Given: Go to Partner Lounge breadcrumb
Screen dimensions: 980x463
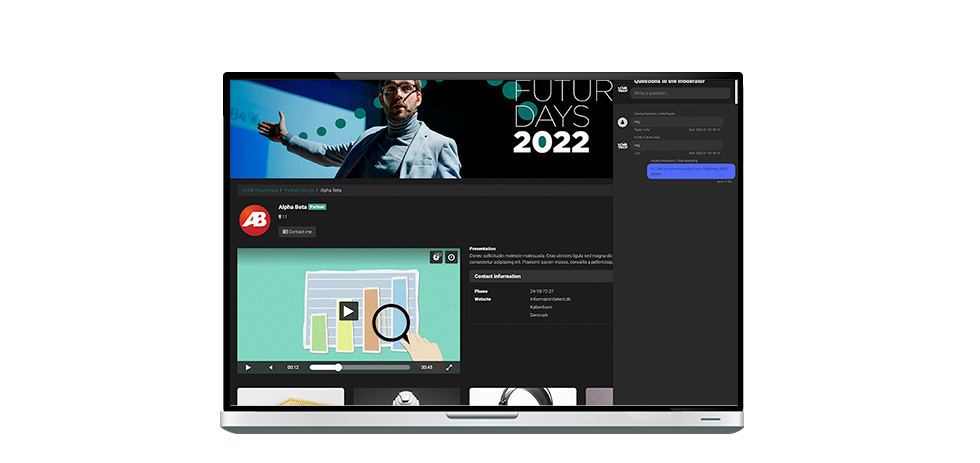Looking at the screenshot, I should (x=299, y=189).
